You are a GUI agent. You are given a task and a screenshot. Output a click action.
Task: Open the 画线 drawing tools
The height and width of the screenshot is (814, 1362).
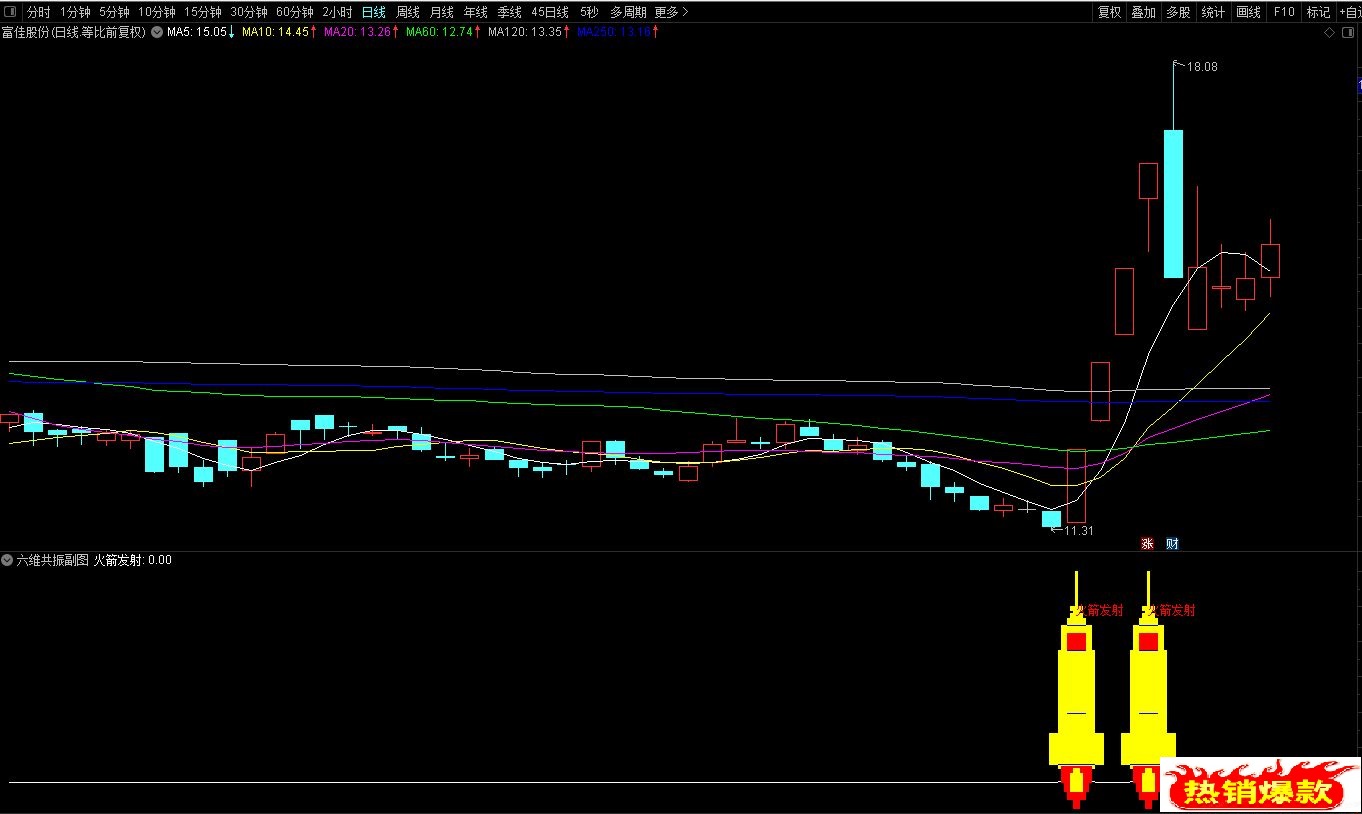[1248, 12]
